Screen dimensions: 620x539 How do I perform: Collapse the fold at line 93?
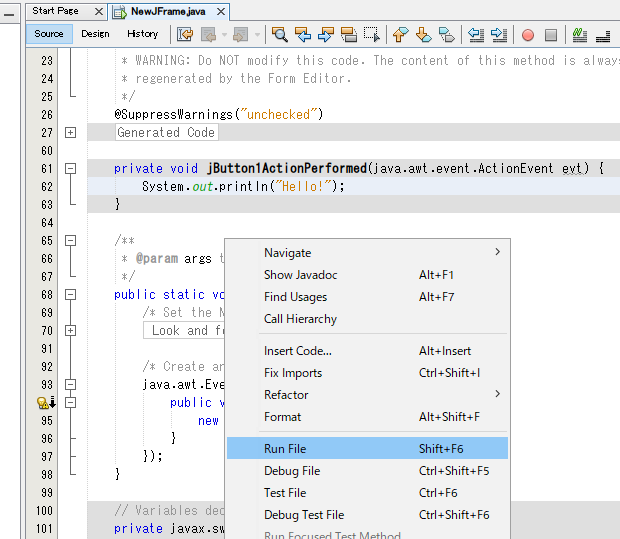pyautogui.click(x=70, y=384)
